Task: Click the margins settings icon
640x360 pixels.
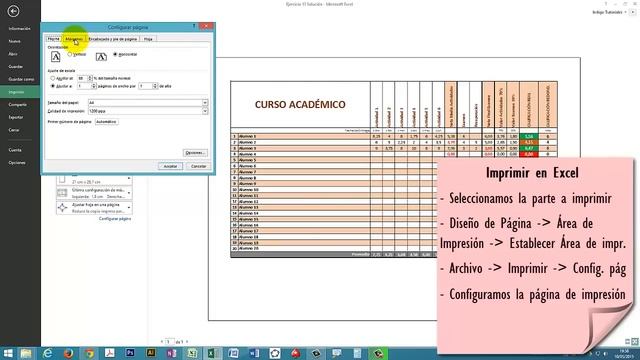Action: pos(62,193)
